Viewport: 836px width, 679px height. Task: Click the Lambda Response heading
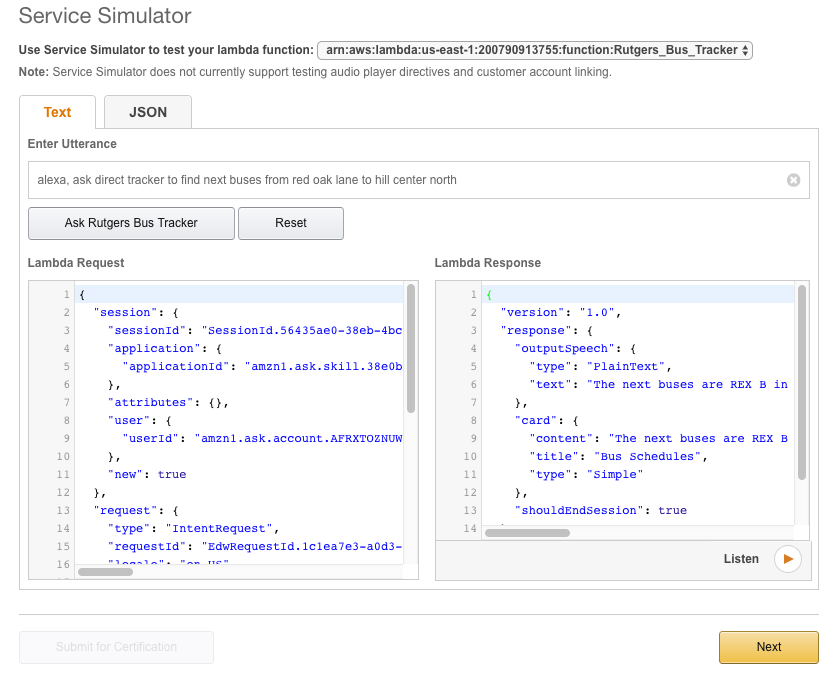(488, 263)
